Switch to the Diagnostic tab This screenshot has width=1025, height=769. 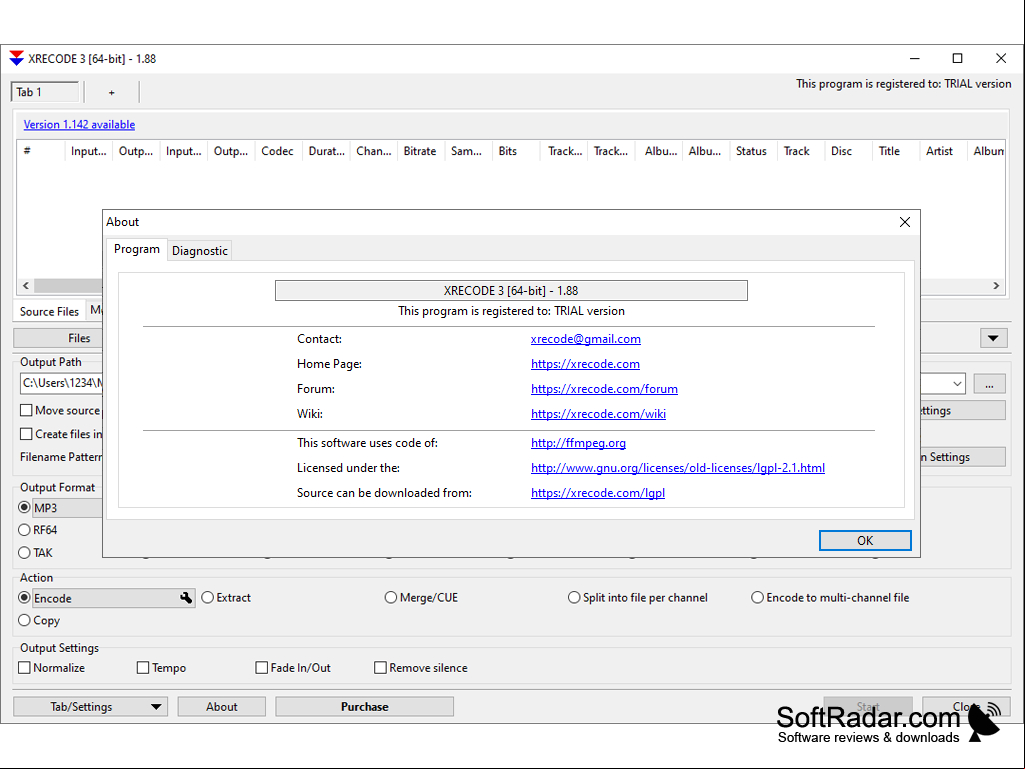point(199,250)
